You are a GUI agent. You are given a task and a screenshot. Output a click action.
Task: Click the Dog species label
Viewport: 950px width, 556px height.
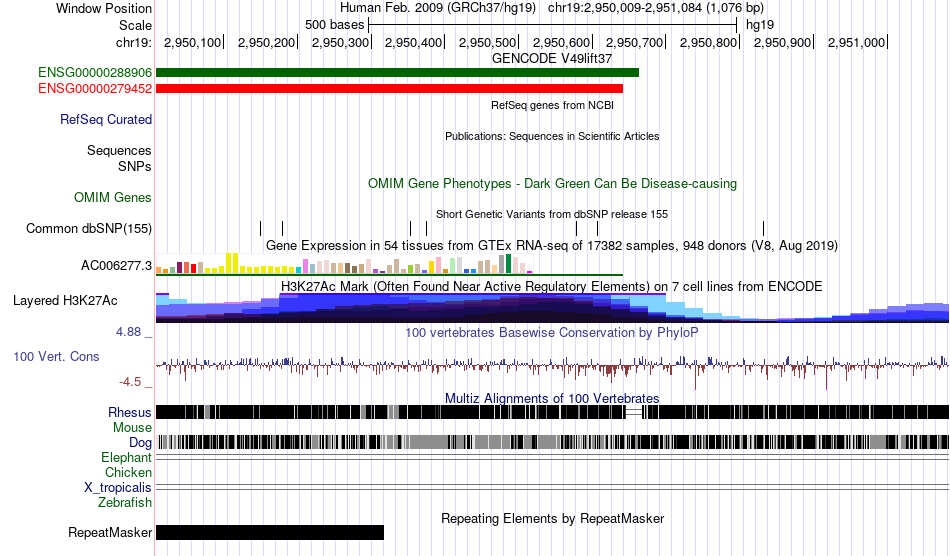click(x=140, y=443)
